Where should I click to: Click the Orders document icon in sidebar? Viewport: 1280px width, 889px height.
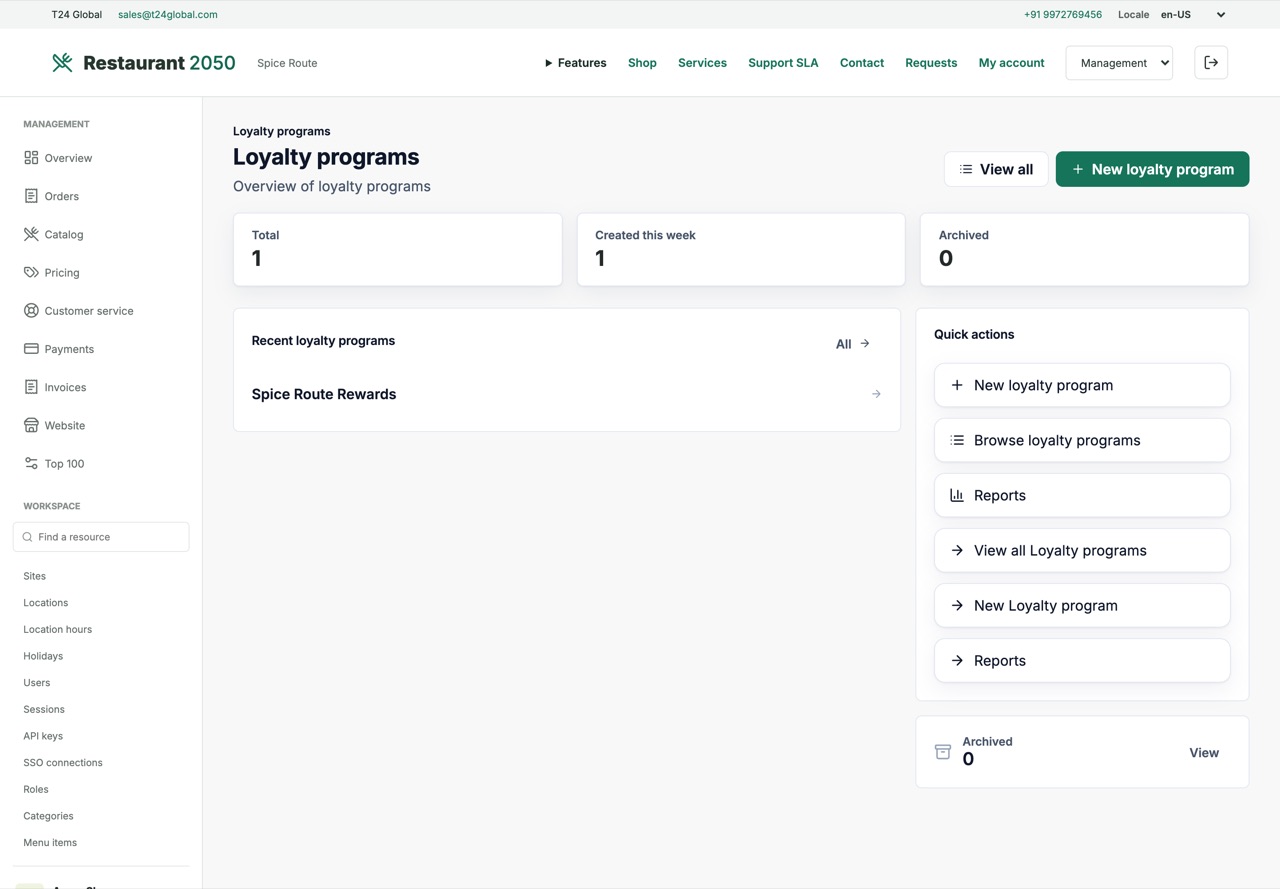(x=31, y=196)
